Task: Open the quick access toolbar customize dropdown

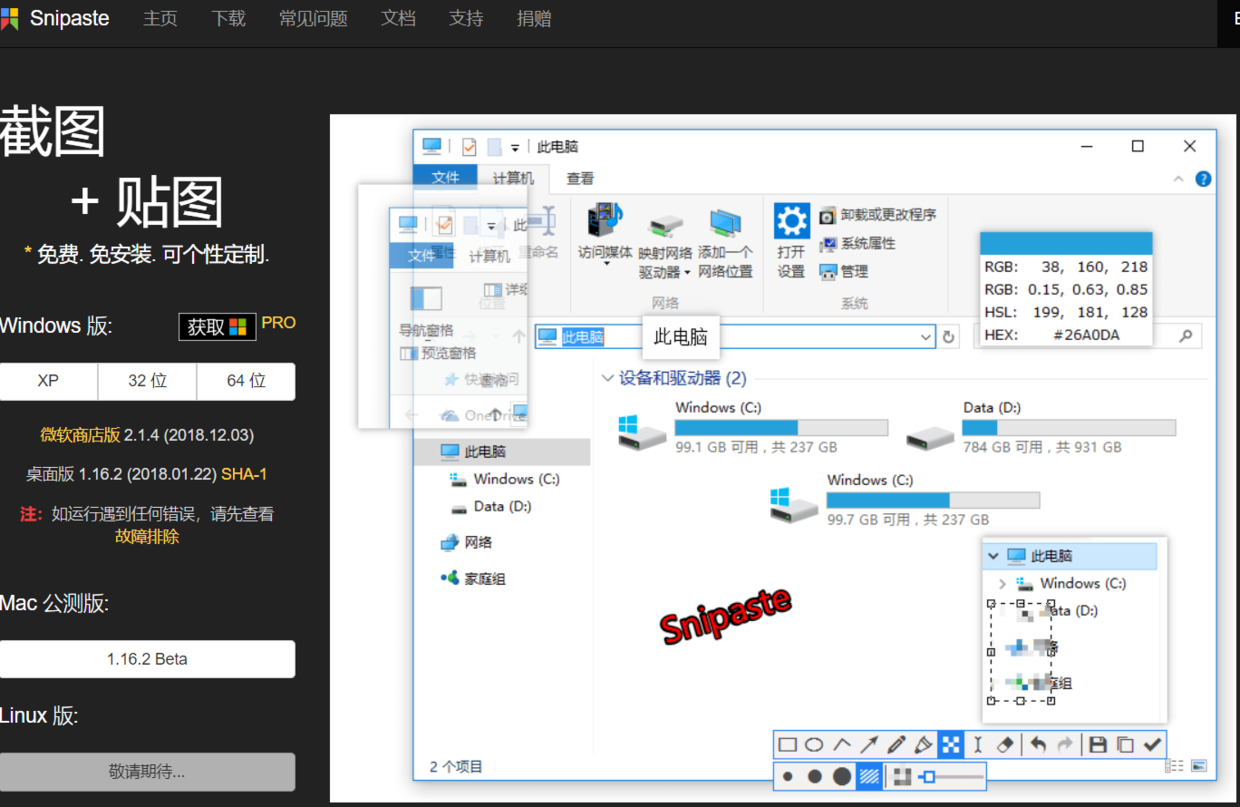Action: [515, 147]
